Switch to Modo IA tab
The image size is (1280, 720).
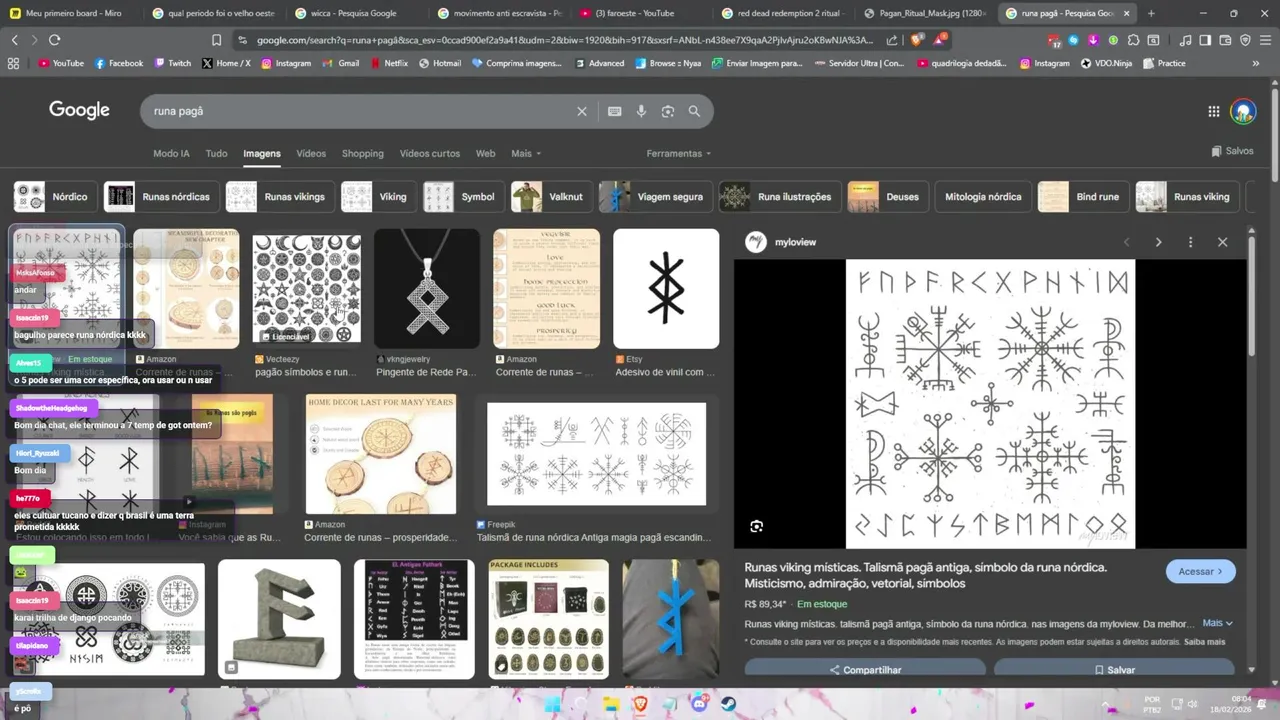click(x=171, y=153)
